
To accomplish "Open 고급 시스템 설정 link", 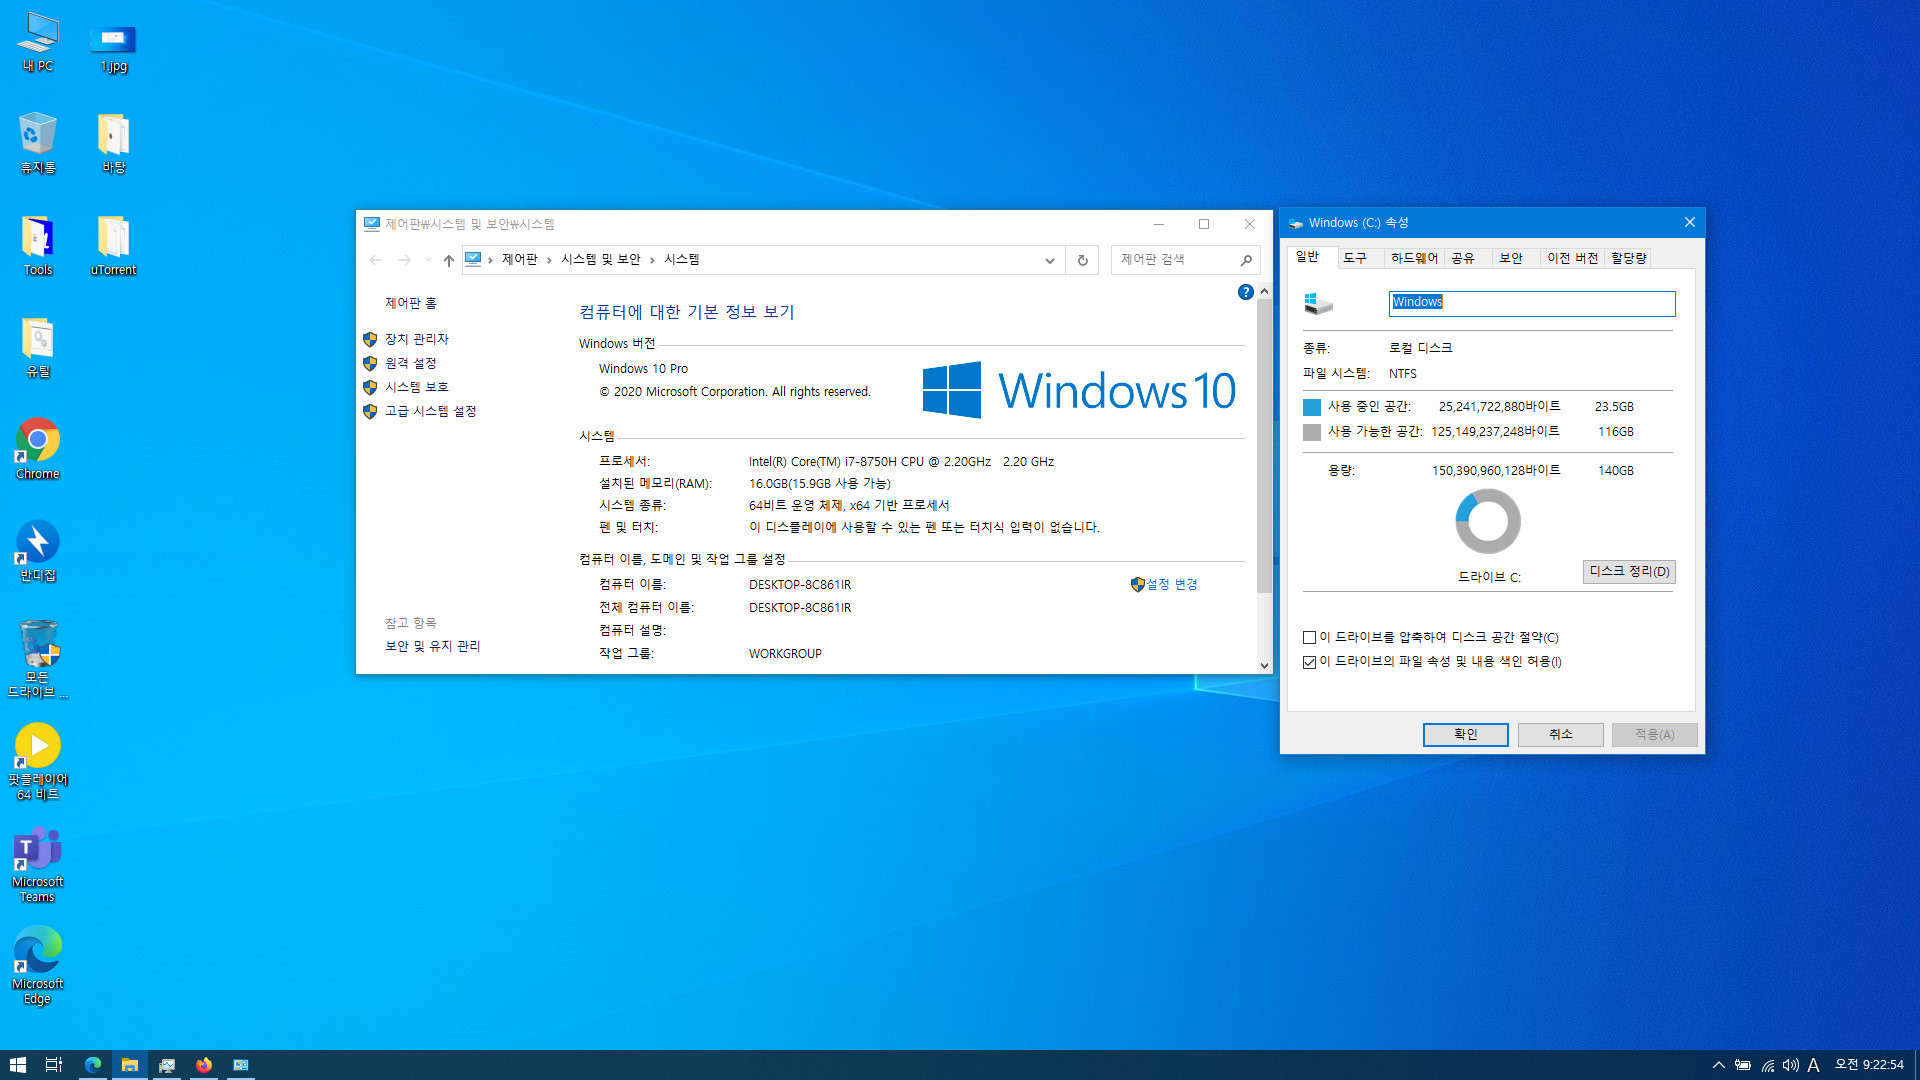I will point(430,412).
